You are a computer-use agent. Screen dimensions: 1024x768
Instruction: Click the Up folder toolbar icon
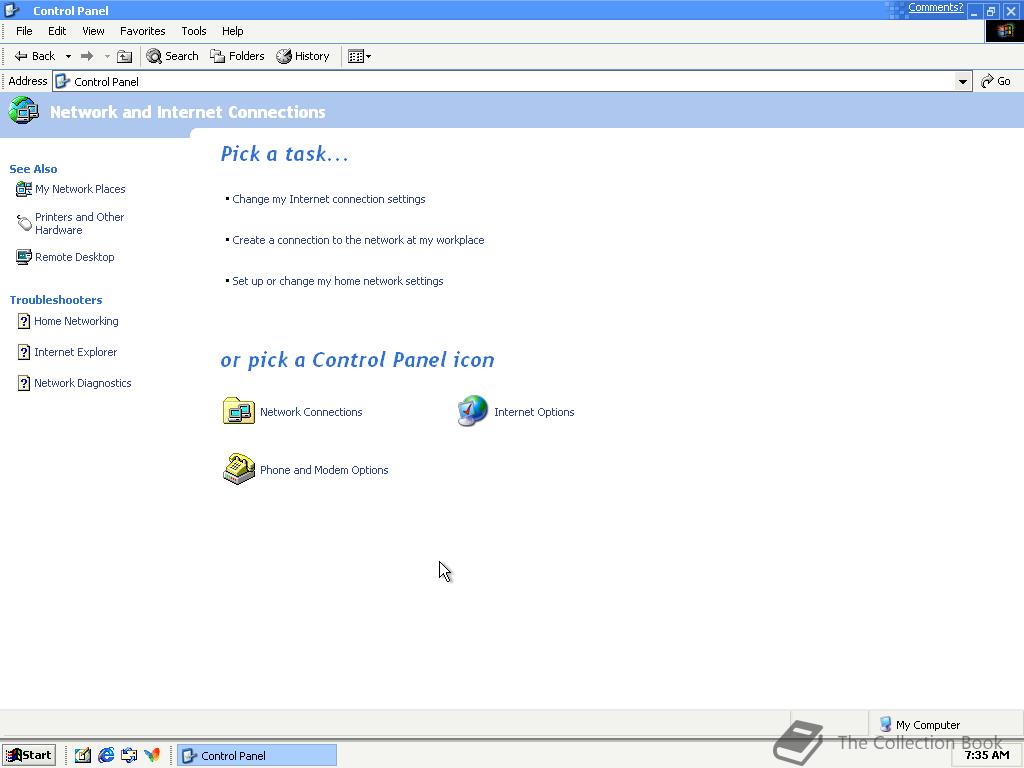tap(124, 56)
